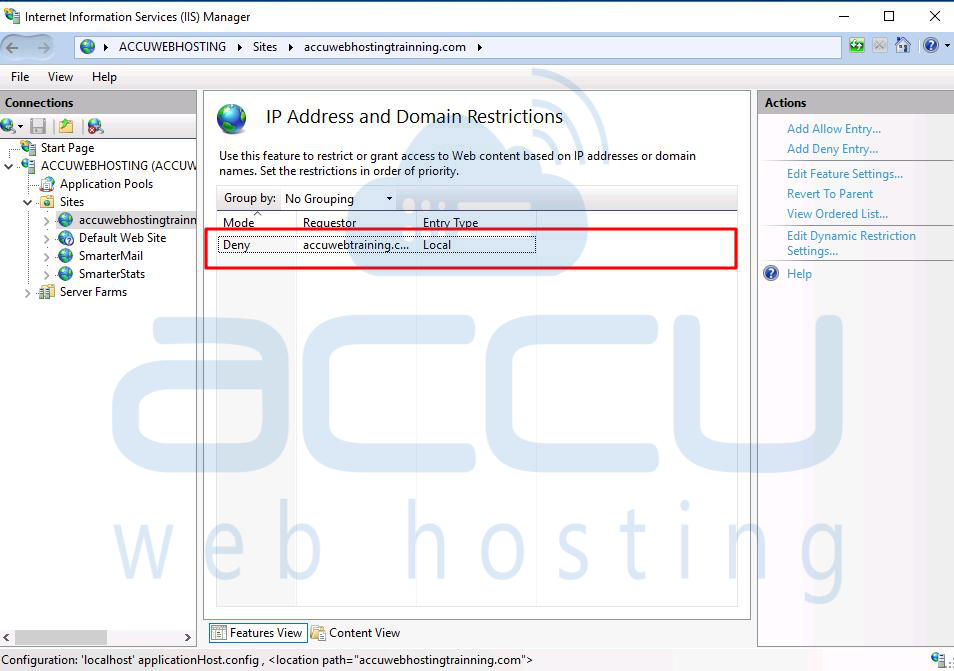Open the arrow after accuwebhostingtrainning.com breadcrumb

(x=479, y=47)
